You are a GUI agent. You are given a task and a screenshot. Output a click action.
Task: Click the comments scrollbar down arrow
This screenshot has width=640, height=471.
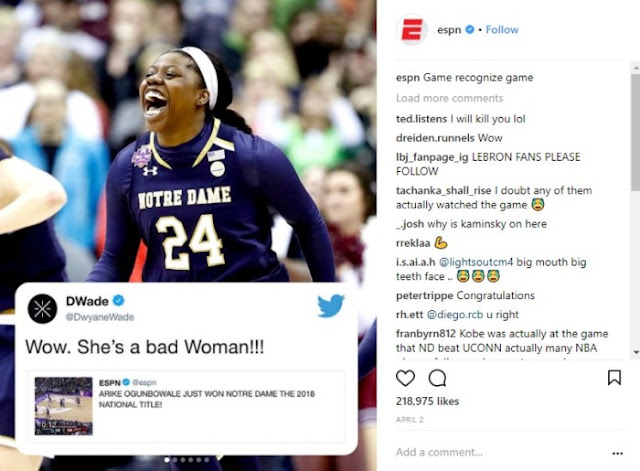[x=636, y=352]
